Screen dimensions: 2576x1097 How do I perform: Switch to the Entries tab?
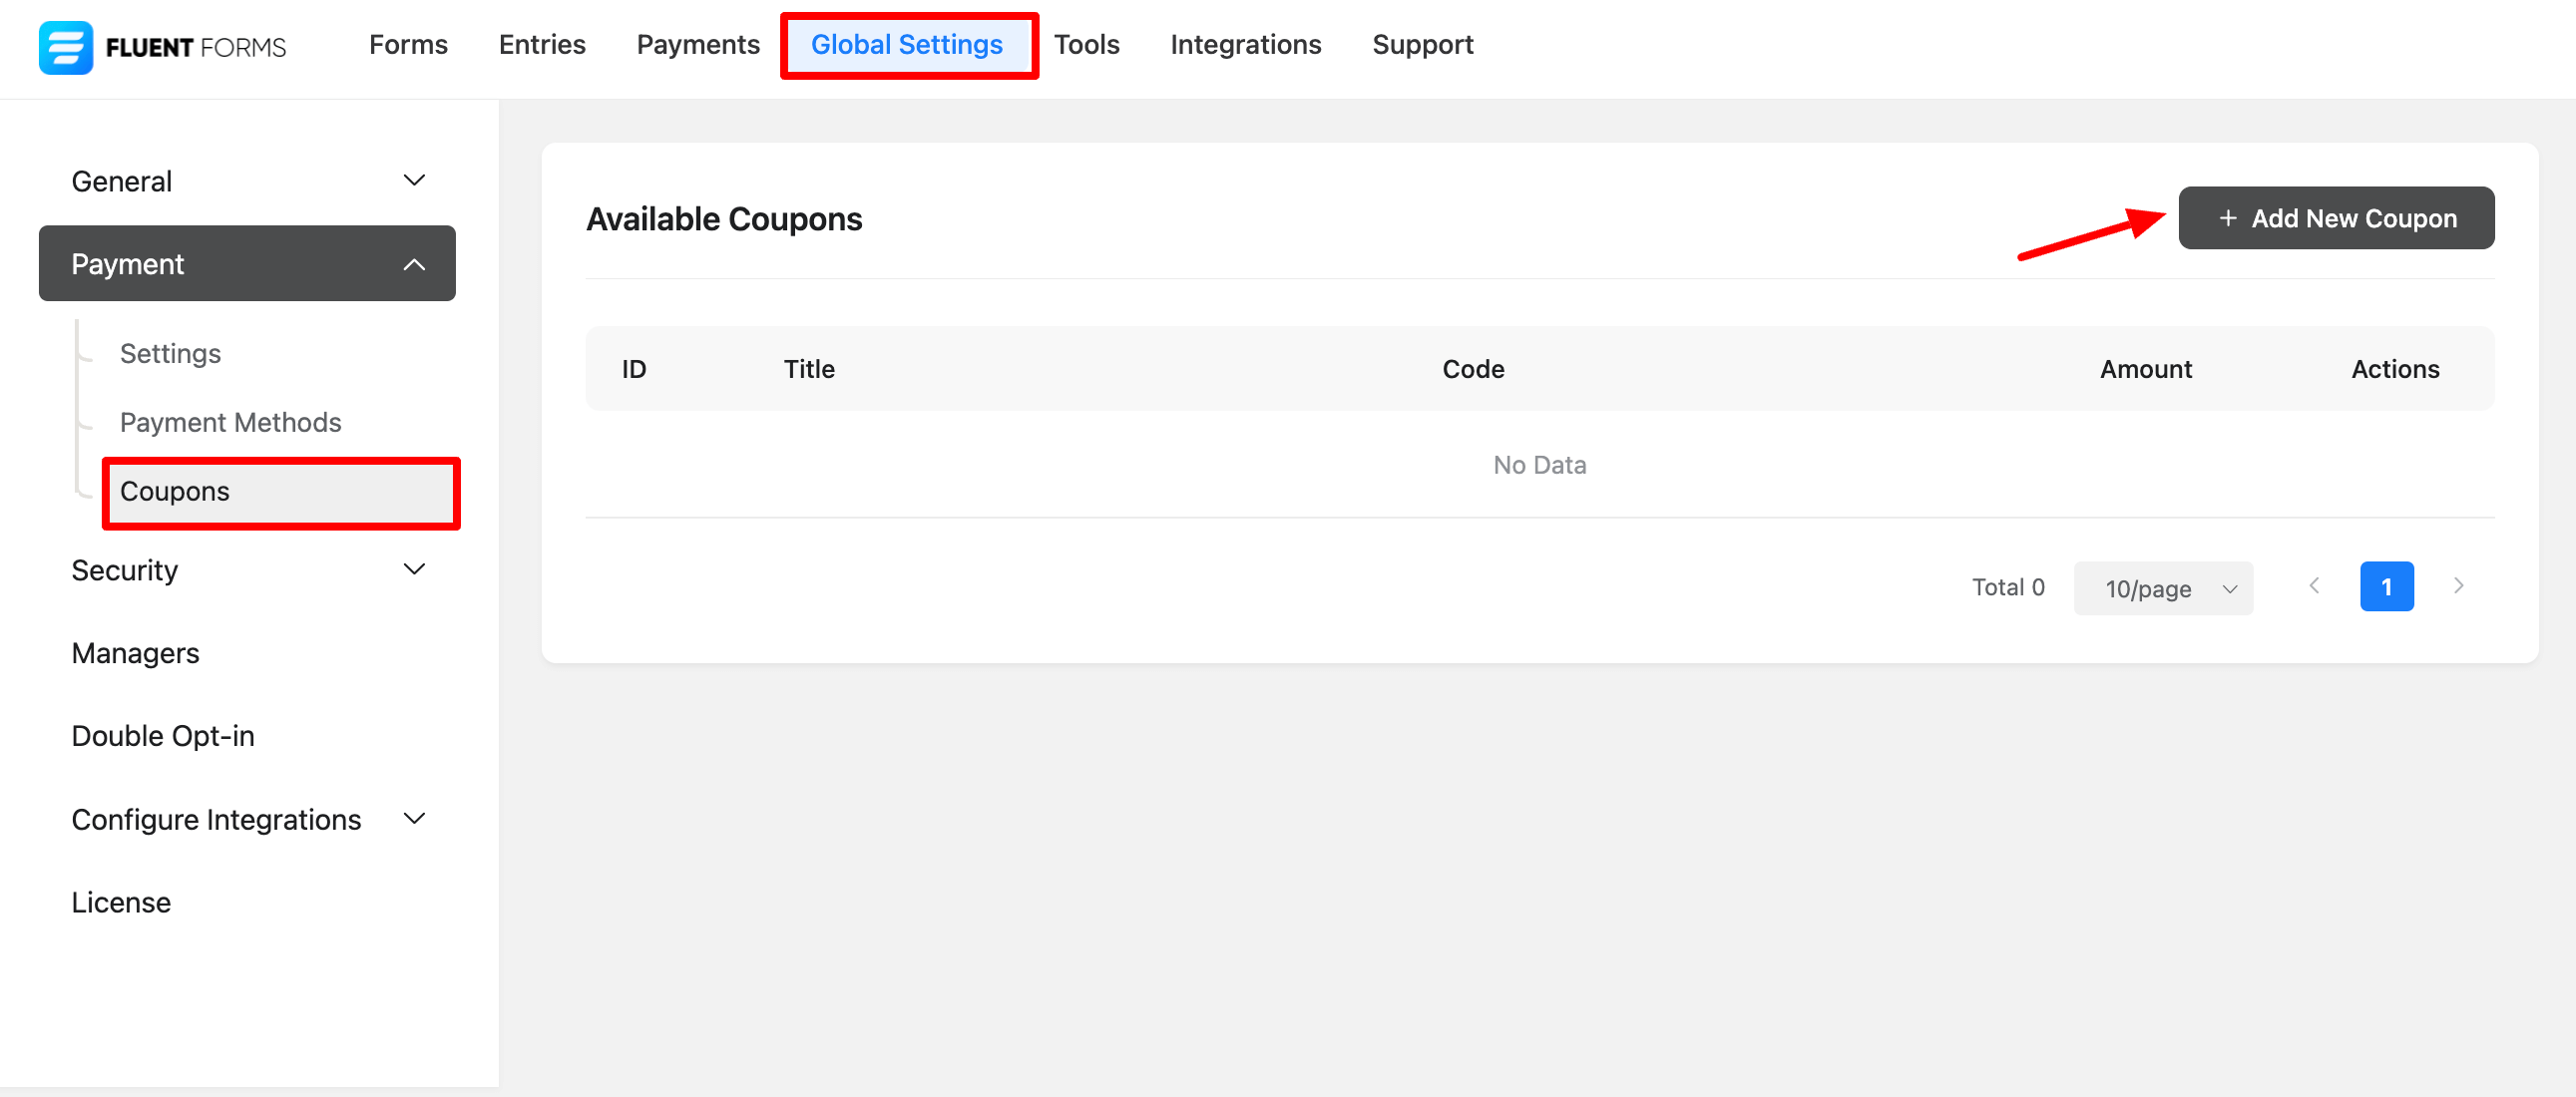click(542, 45)
